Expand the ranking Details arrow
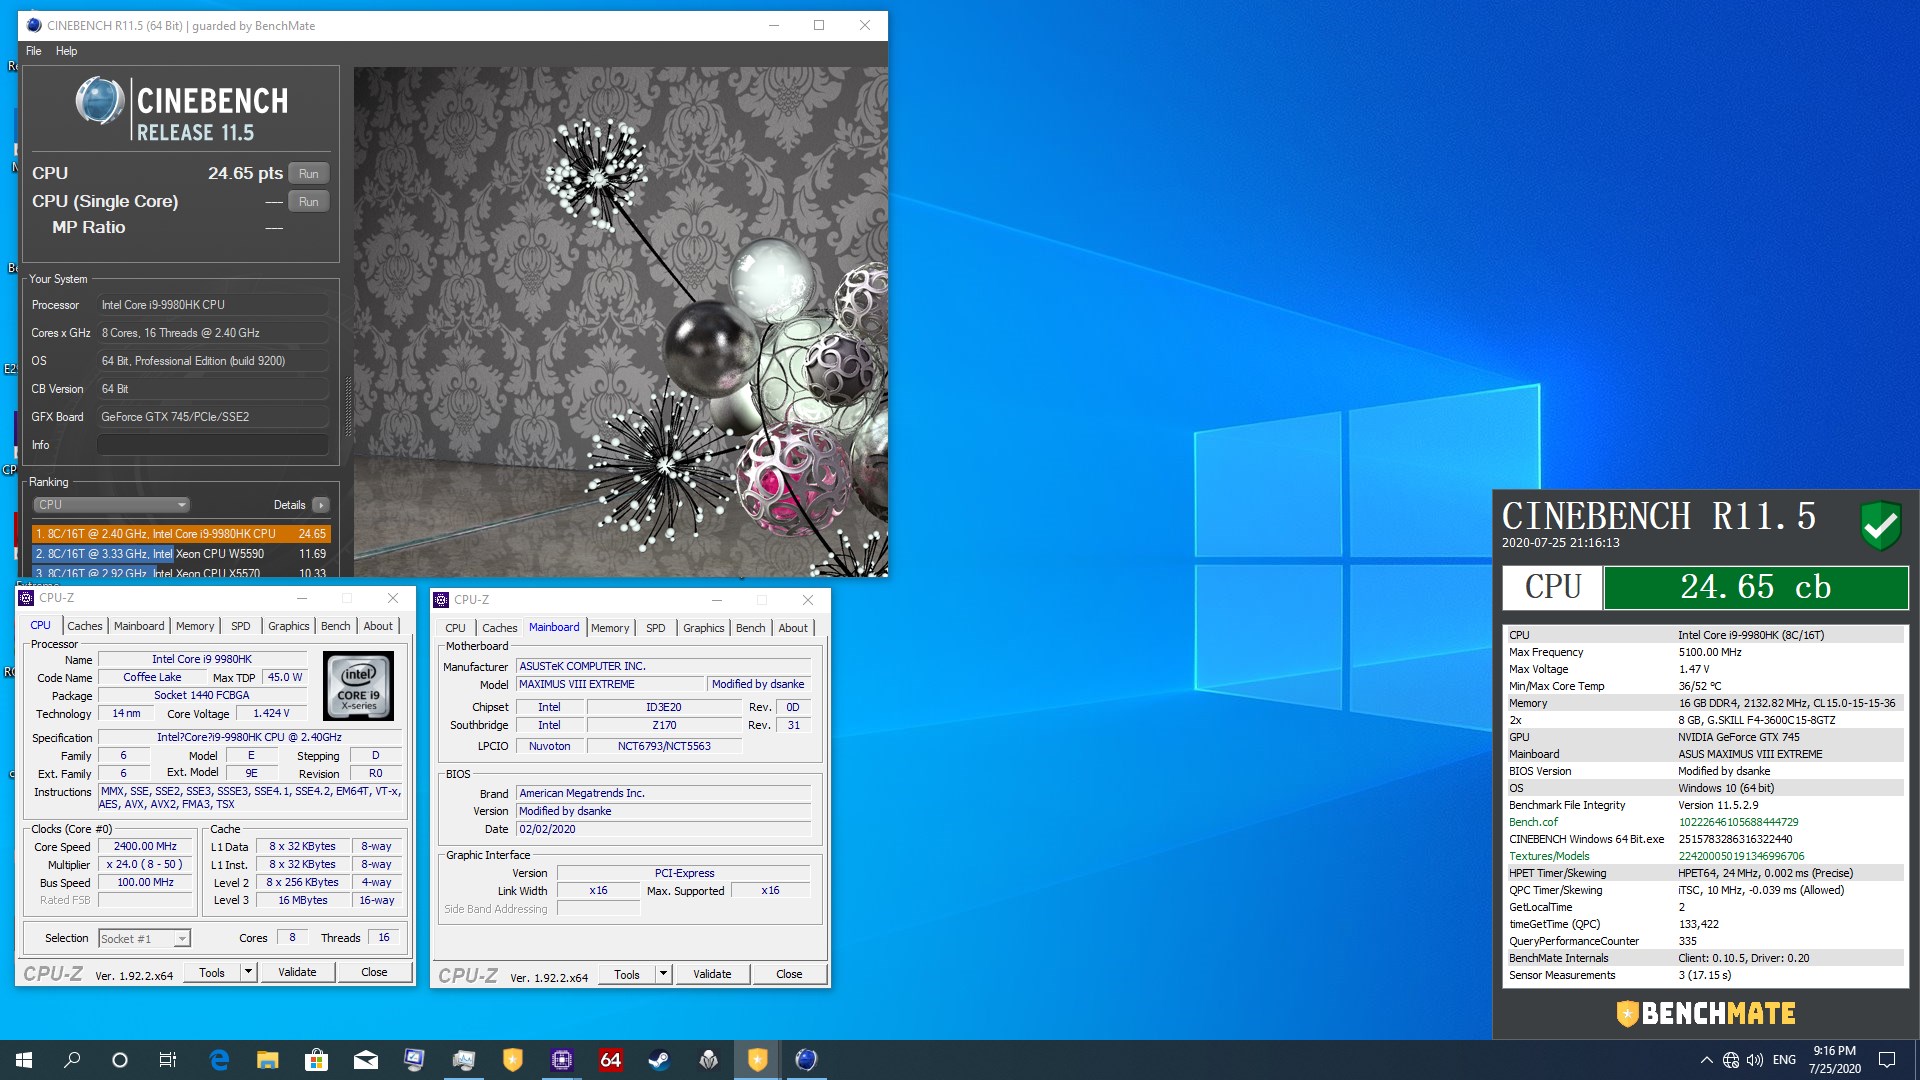The image size is (1920, 1080). click(321, 505)
